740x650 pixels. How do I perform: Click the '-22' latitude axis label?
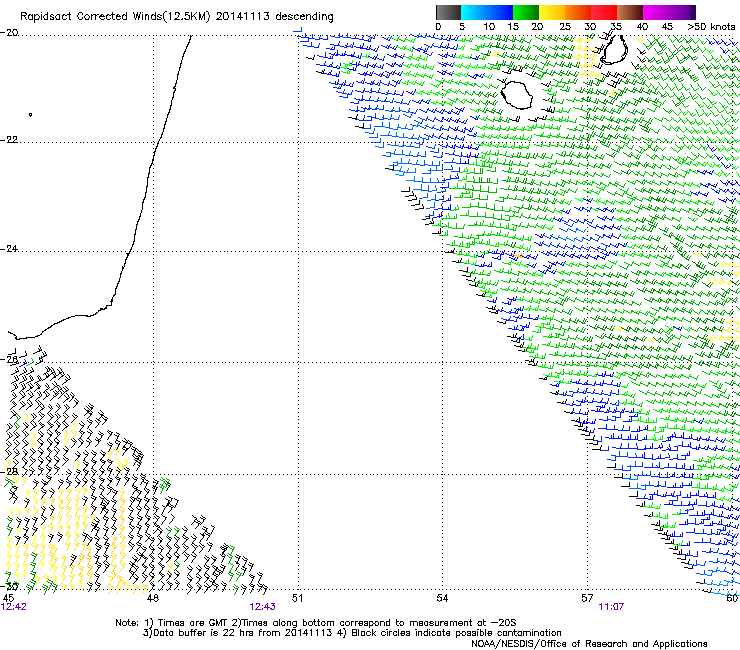[x=9, y=140]
